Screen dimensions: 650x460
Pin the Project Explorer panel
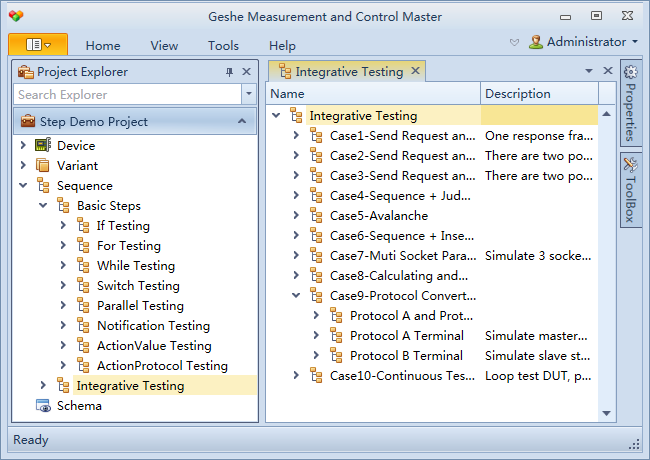(229, 72)
